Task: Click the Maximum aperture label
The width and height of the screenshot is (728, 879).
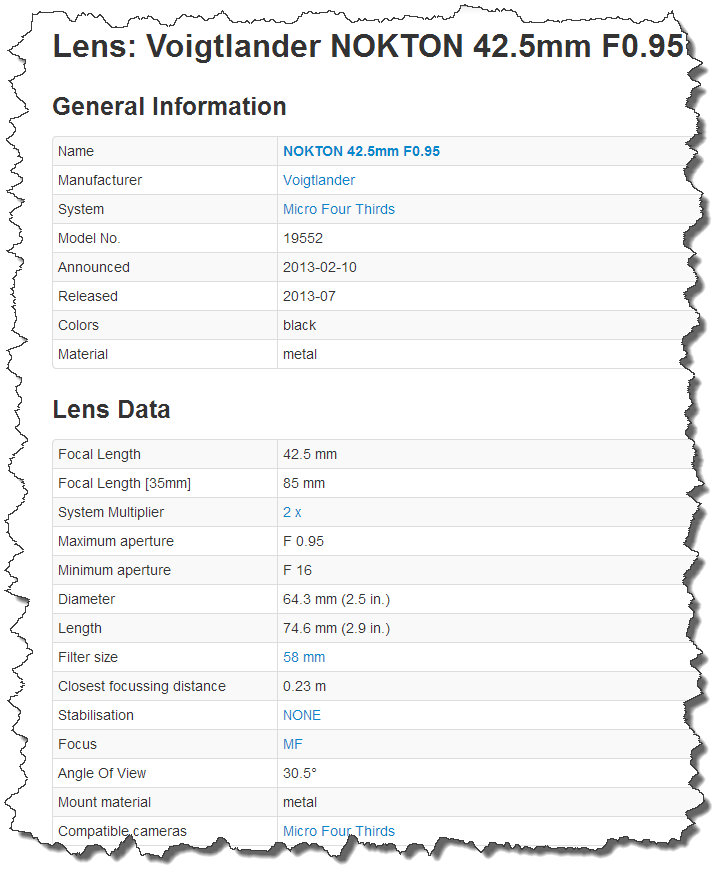Action: pyautogui.click(x=116, y=542)
